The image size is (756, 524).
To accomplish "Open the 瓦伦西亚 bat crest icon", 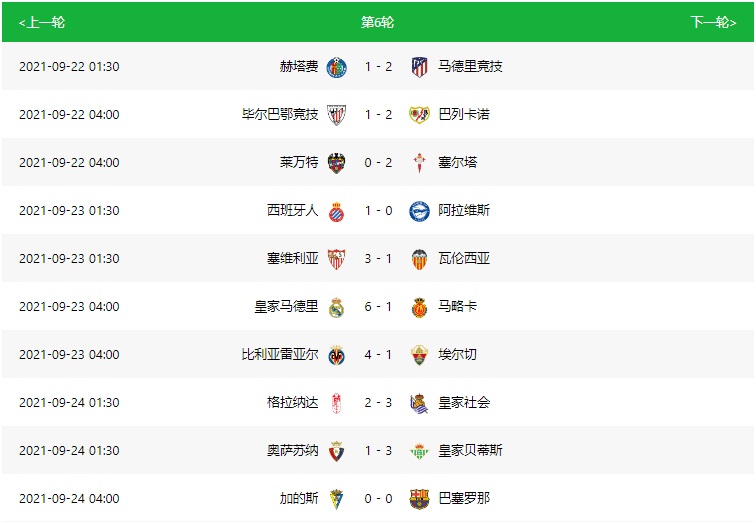I will pos(419,259).
